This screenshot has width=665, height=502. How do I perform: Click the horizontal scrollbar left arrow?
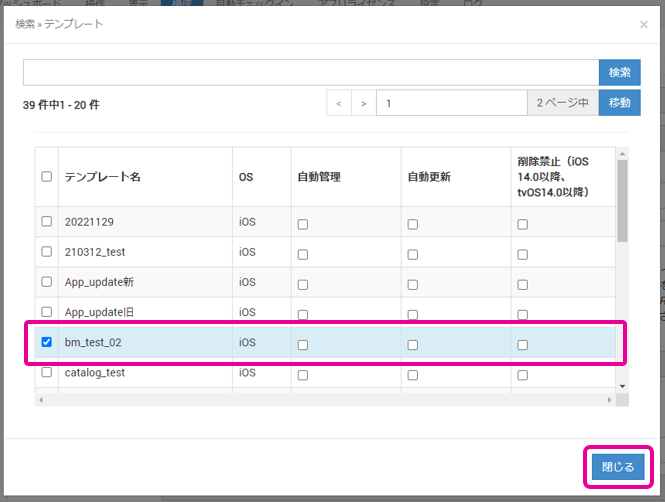click(41, 400)
